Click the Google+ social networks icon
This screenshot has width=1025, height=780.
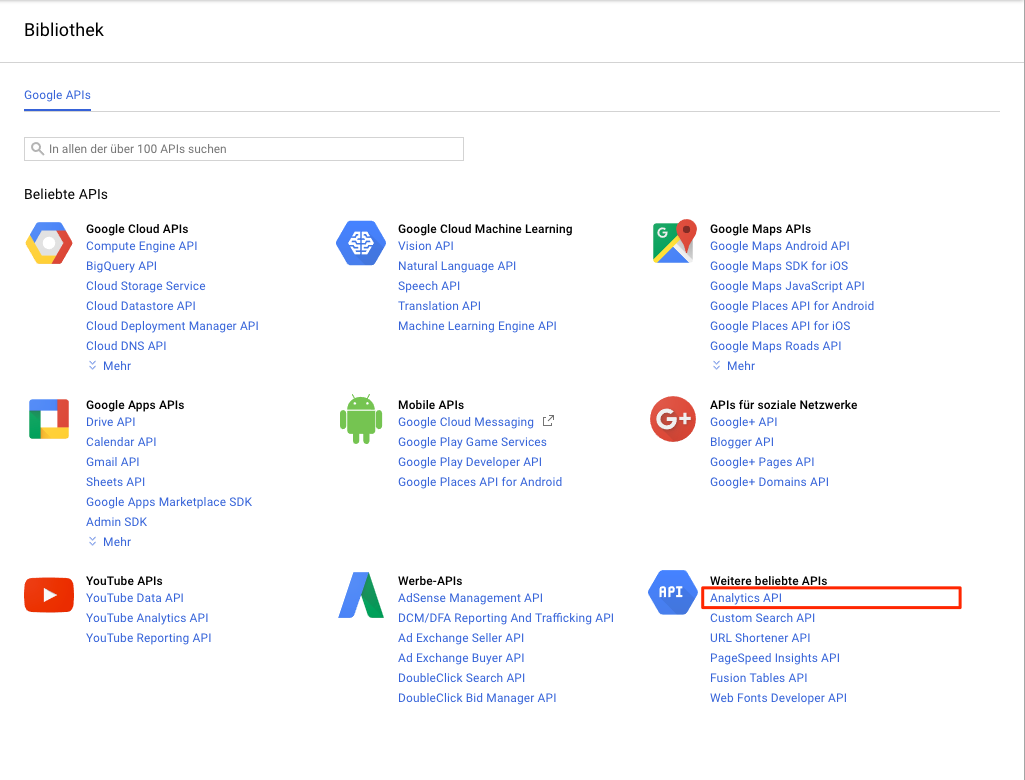673,418
